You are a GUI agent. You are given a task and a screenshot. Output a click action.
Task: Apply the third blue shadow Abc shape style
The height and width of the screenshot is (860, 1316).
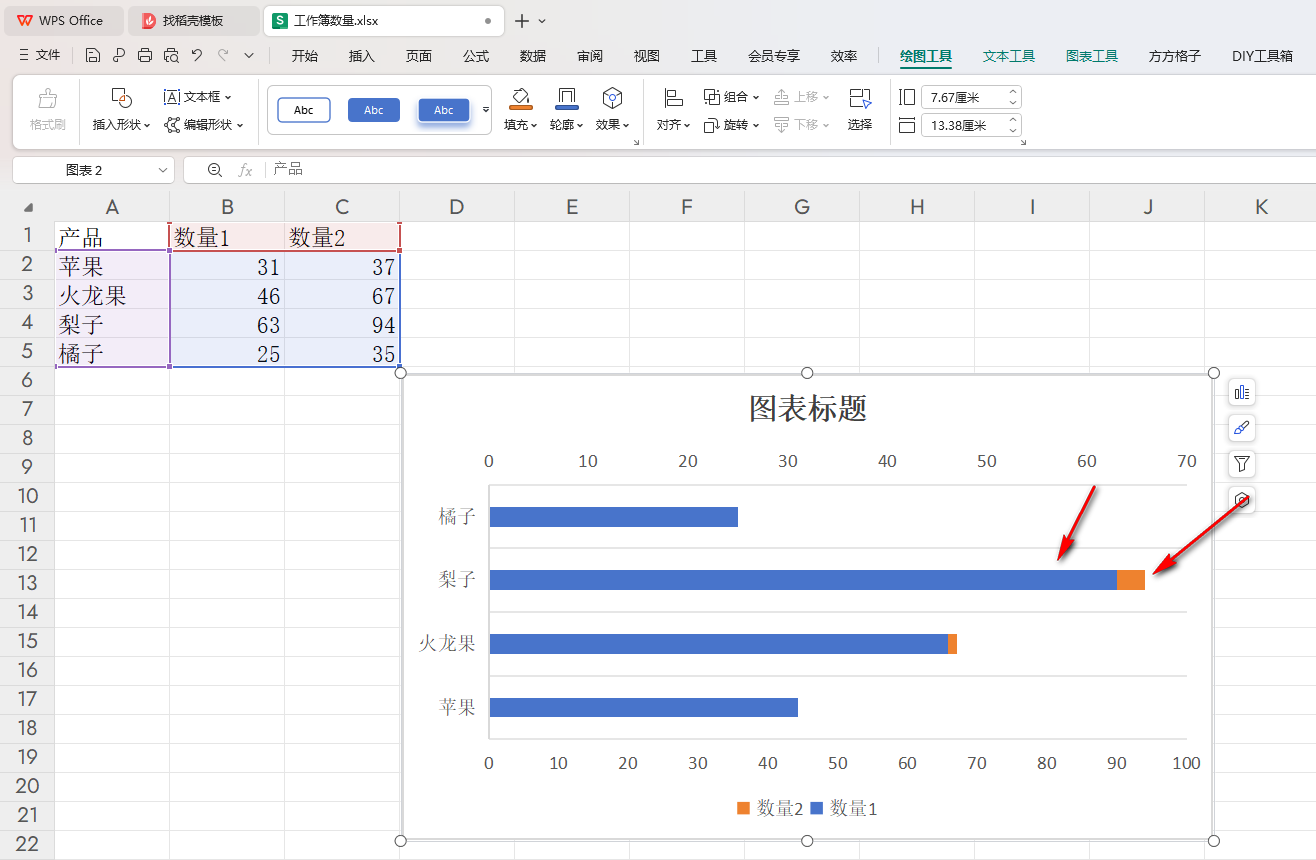444,110
